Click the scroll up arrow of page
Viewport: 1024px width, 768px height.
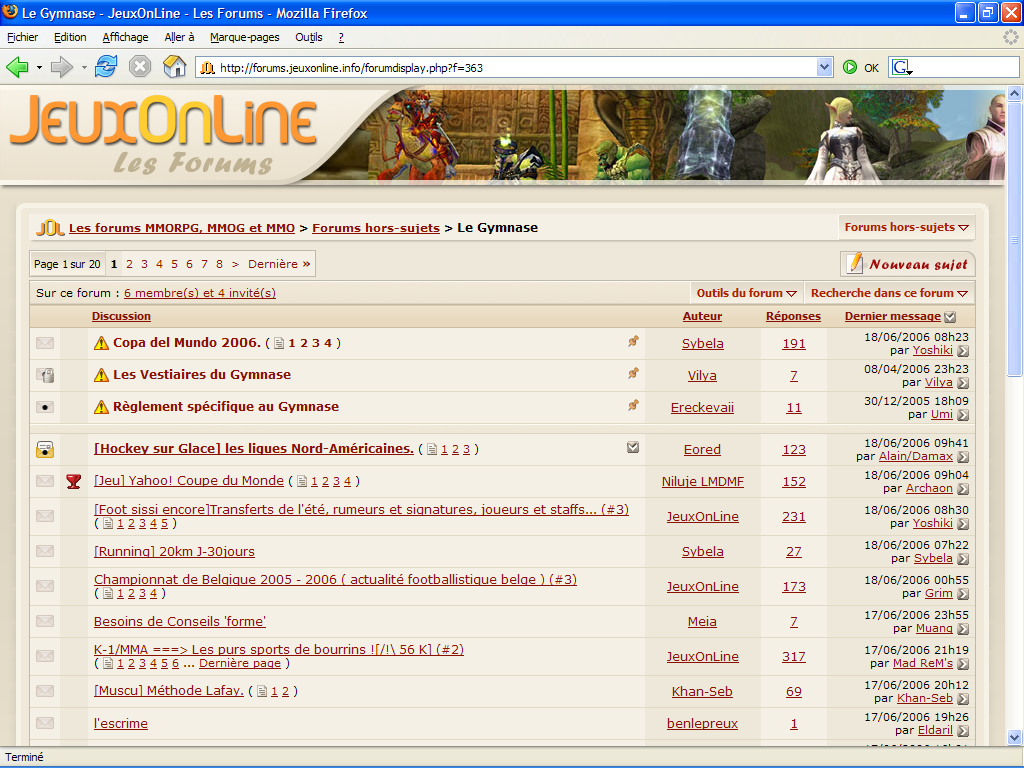(x=1014, y=94)
